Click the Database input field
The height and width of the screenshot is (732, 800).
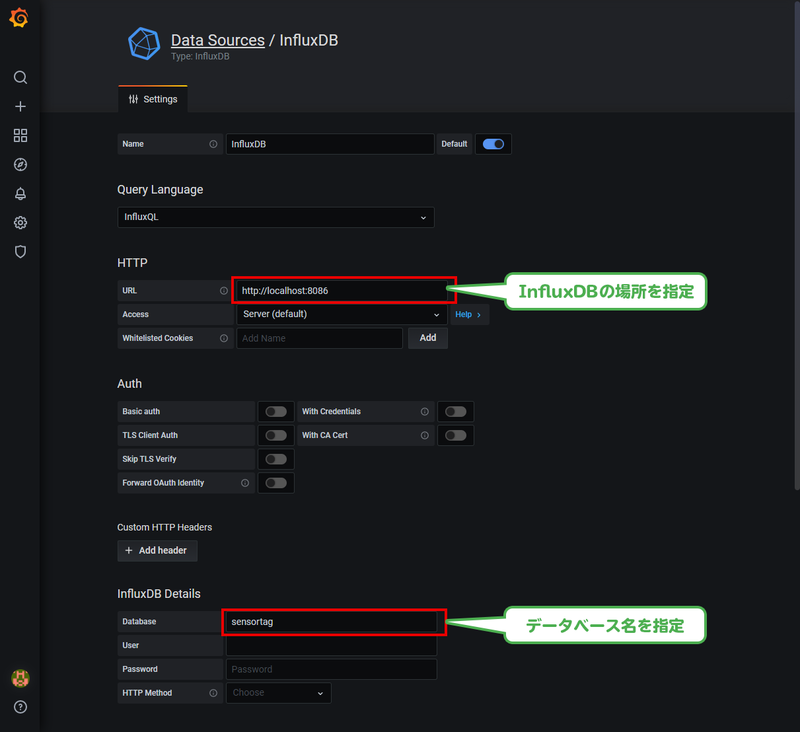point(332,622)
